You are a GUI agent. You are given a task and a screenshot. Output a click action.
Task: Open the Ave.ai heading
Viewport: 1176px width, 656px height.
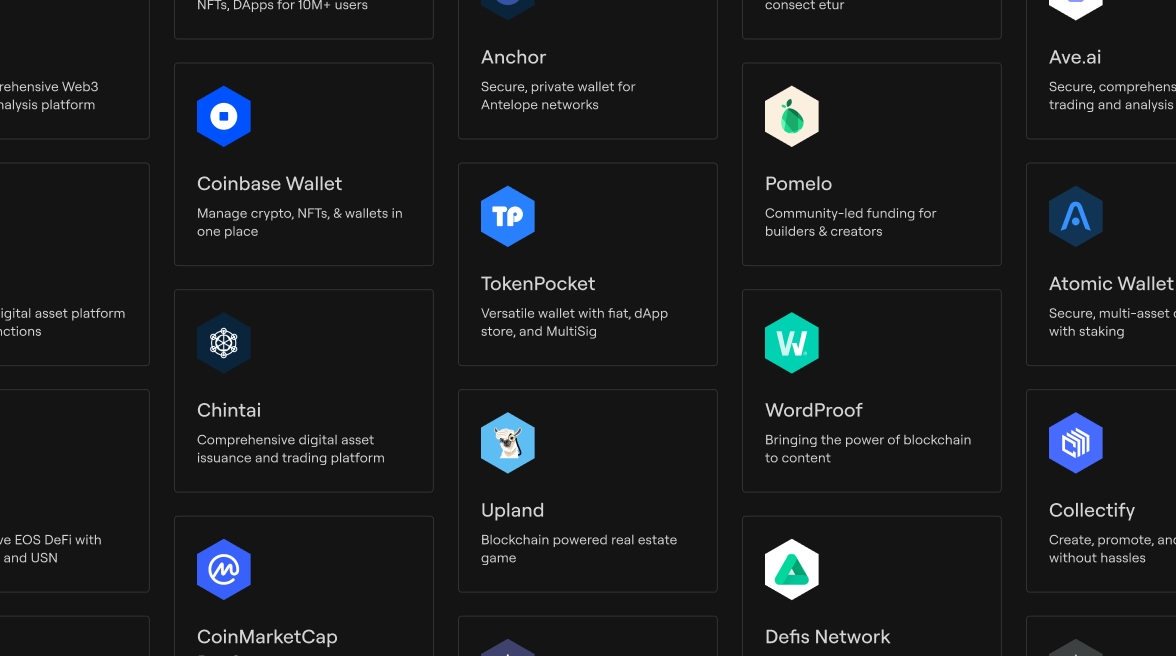pyautogui.click(x=1075, y=57)
